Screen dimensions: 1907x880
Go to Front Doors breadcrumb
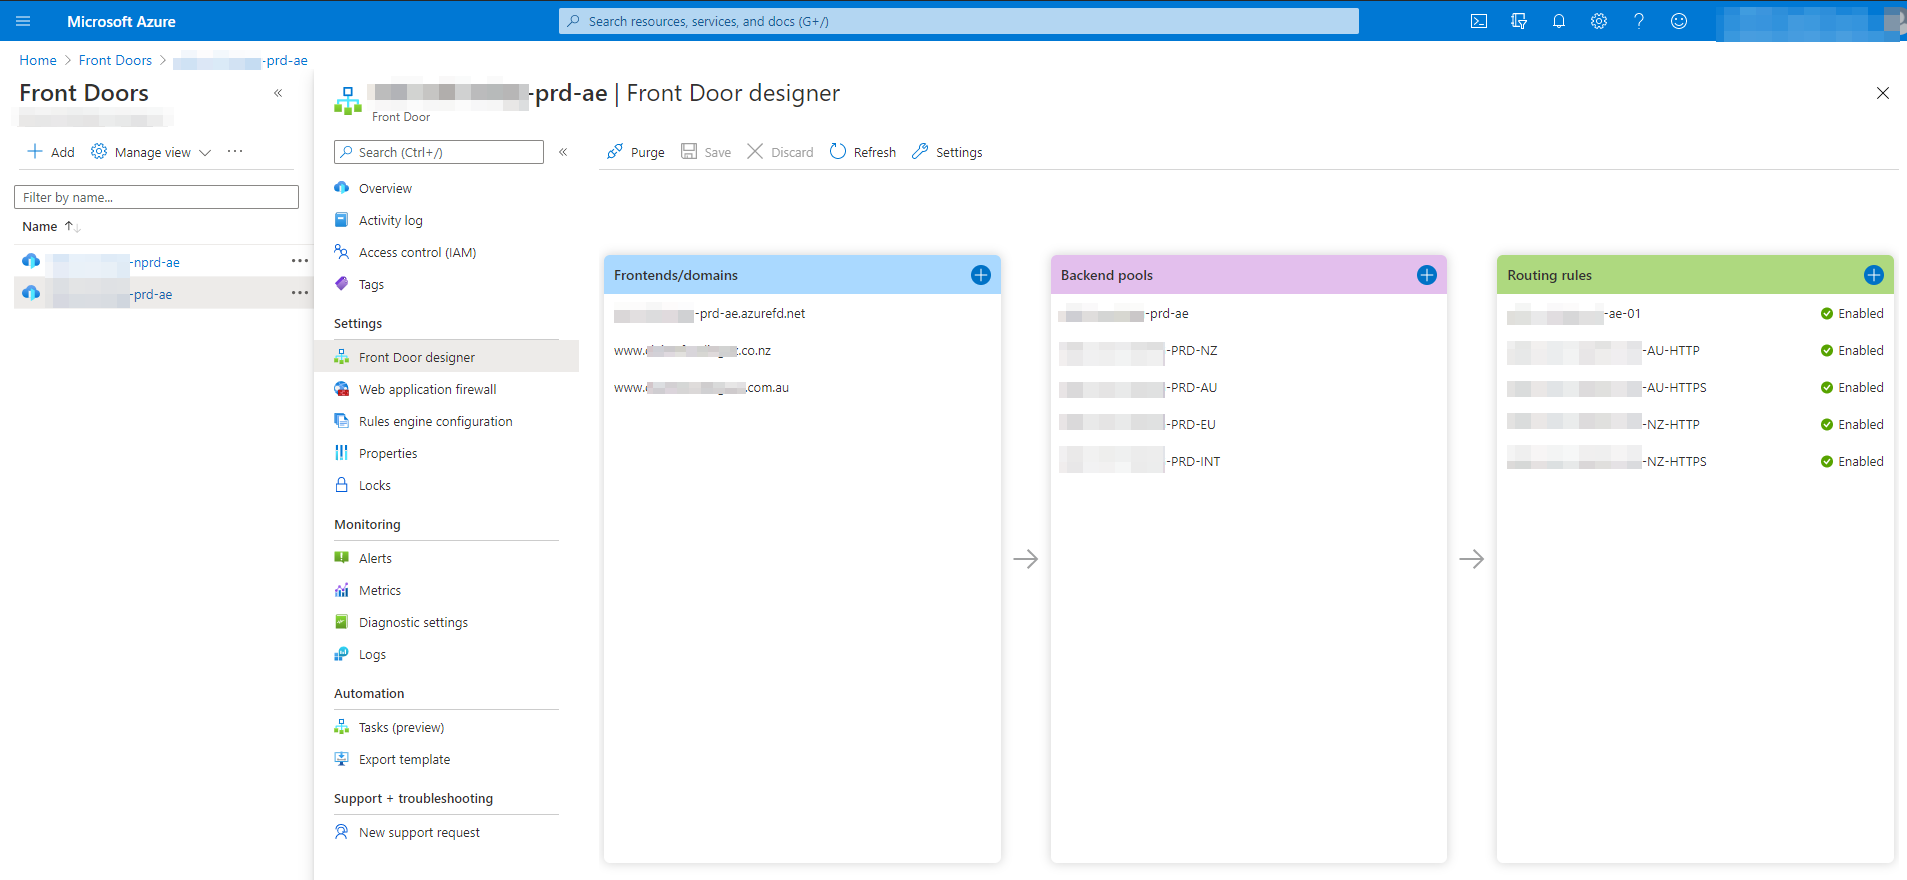click(x=115, y=60)
